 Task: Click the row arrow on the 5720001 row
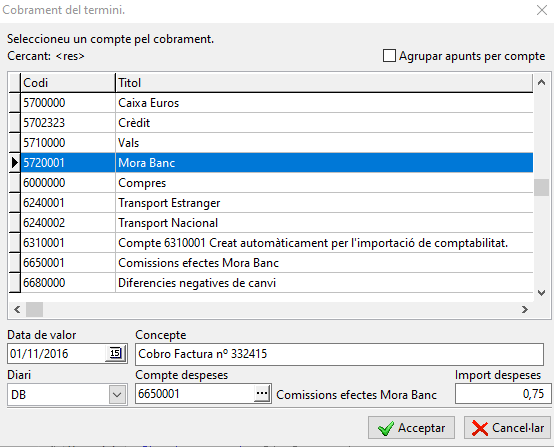click(14, 163)
